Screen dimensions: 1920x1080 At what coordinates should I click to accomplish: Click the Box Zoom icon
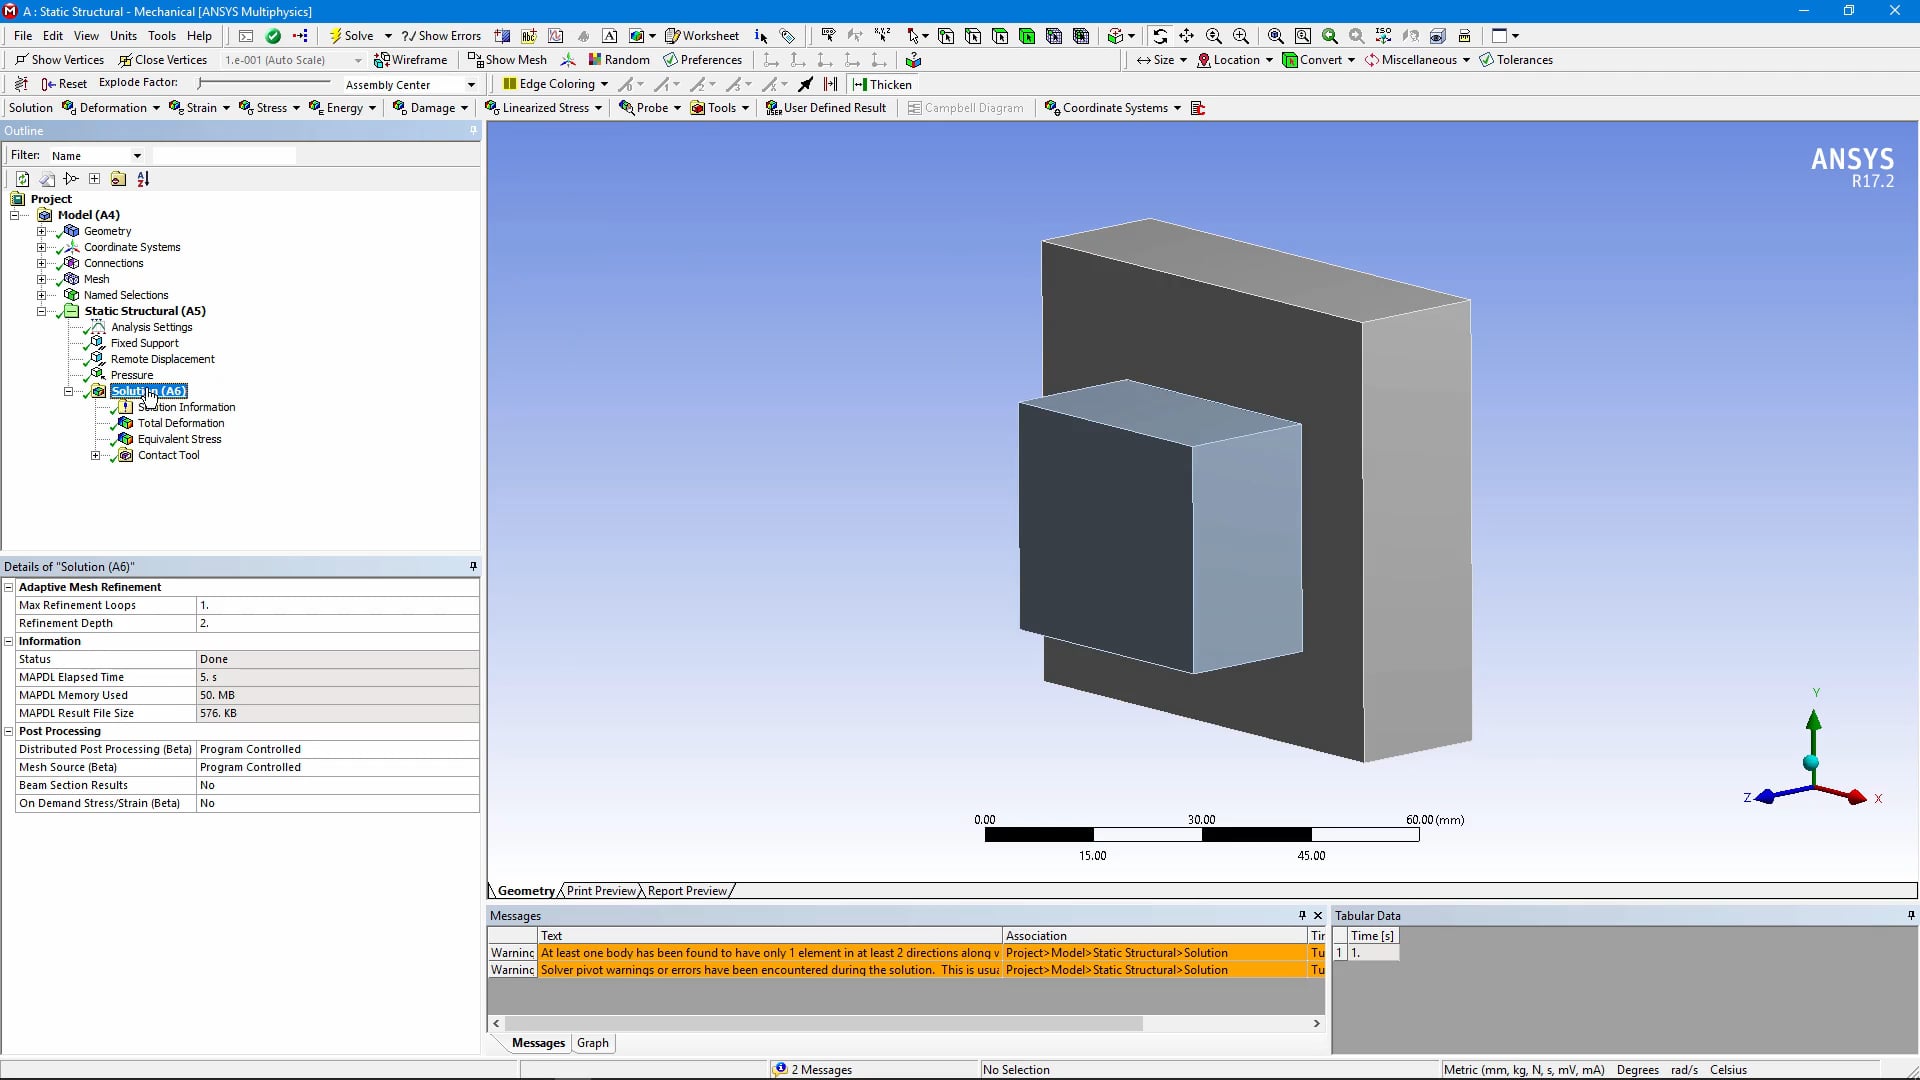click(1240, 36)
